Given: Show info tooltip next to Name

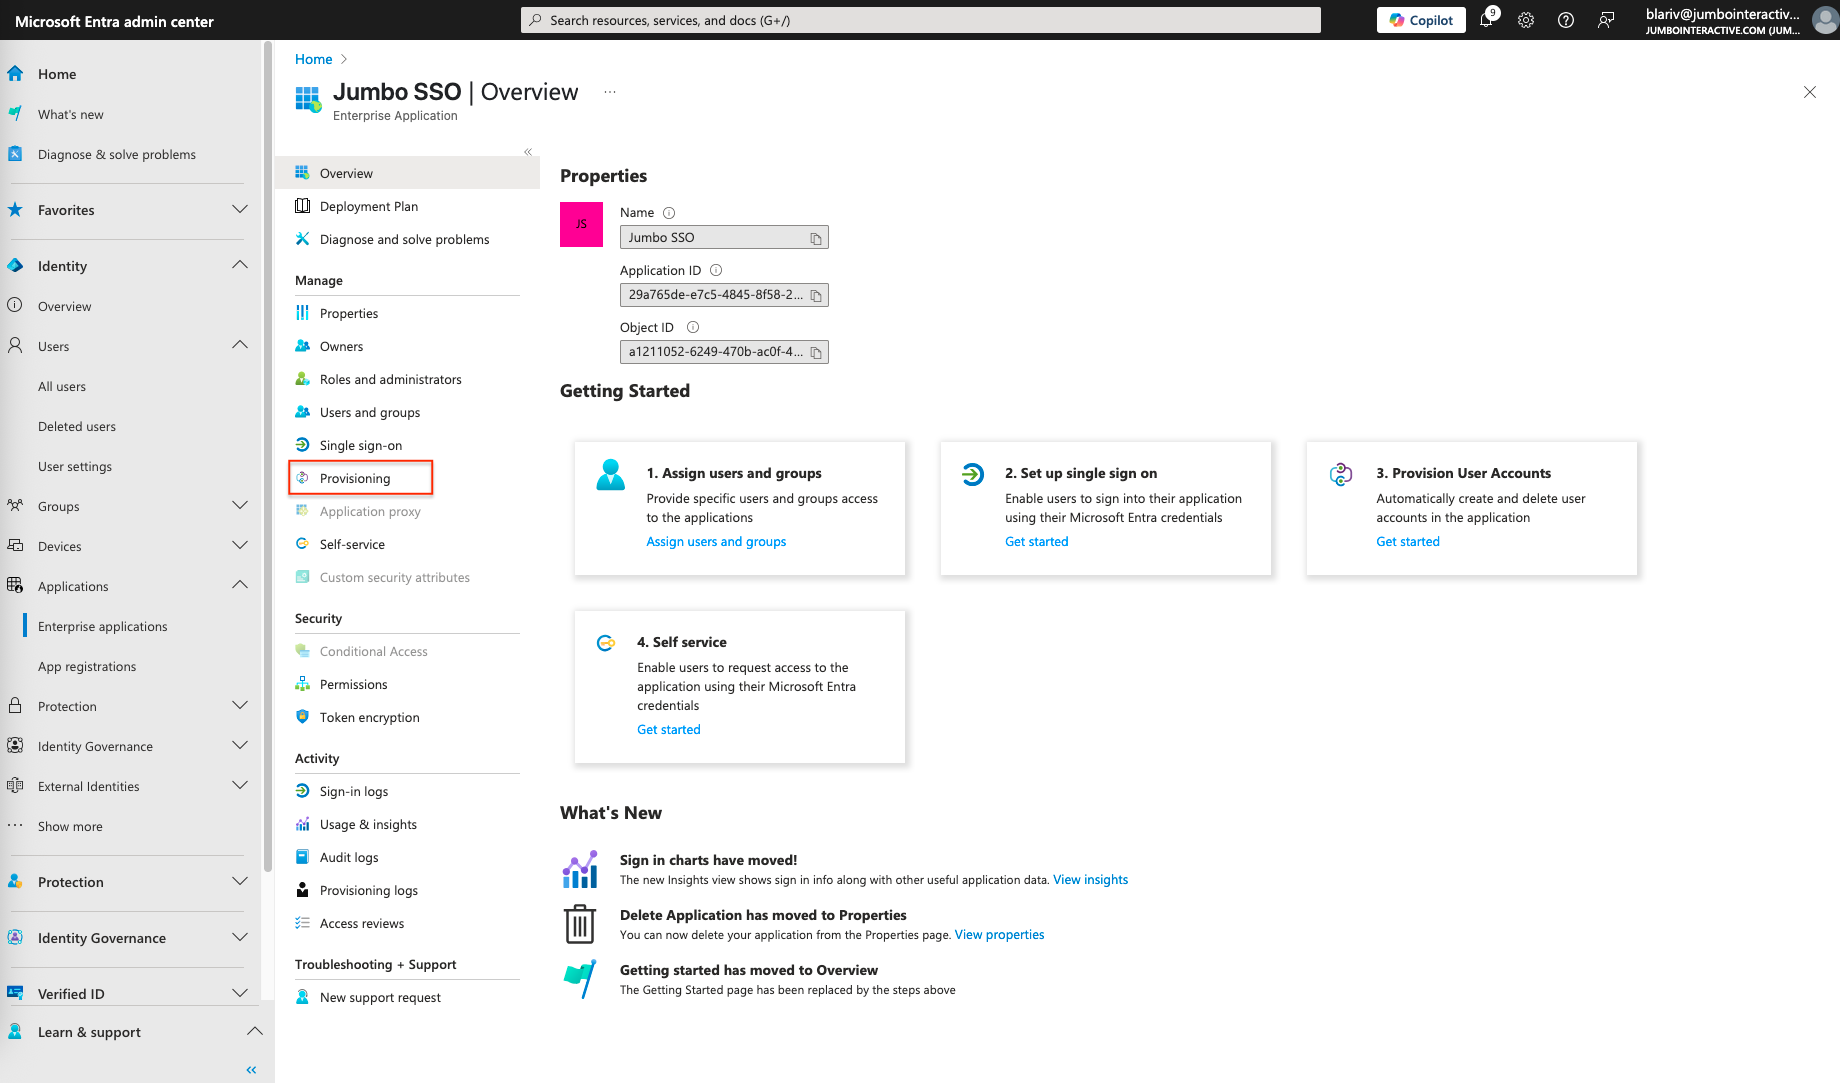Looking at the screenshot, I should point(669,213).
